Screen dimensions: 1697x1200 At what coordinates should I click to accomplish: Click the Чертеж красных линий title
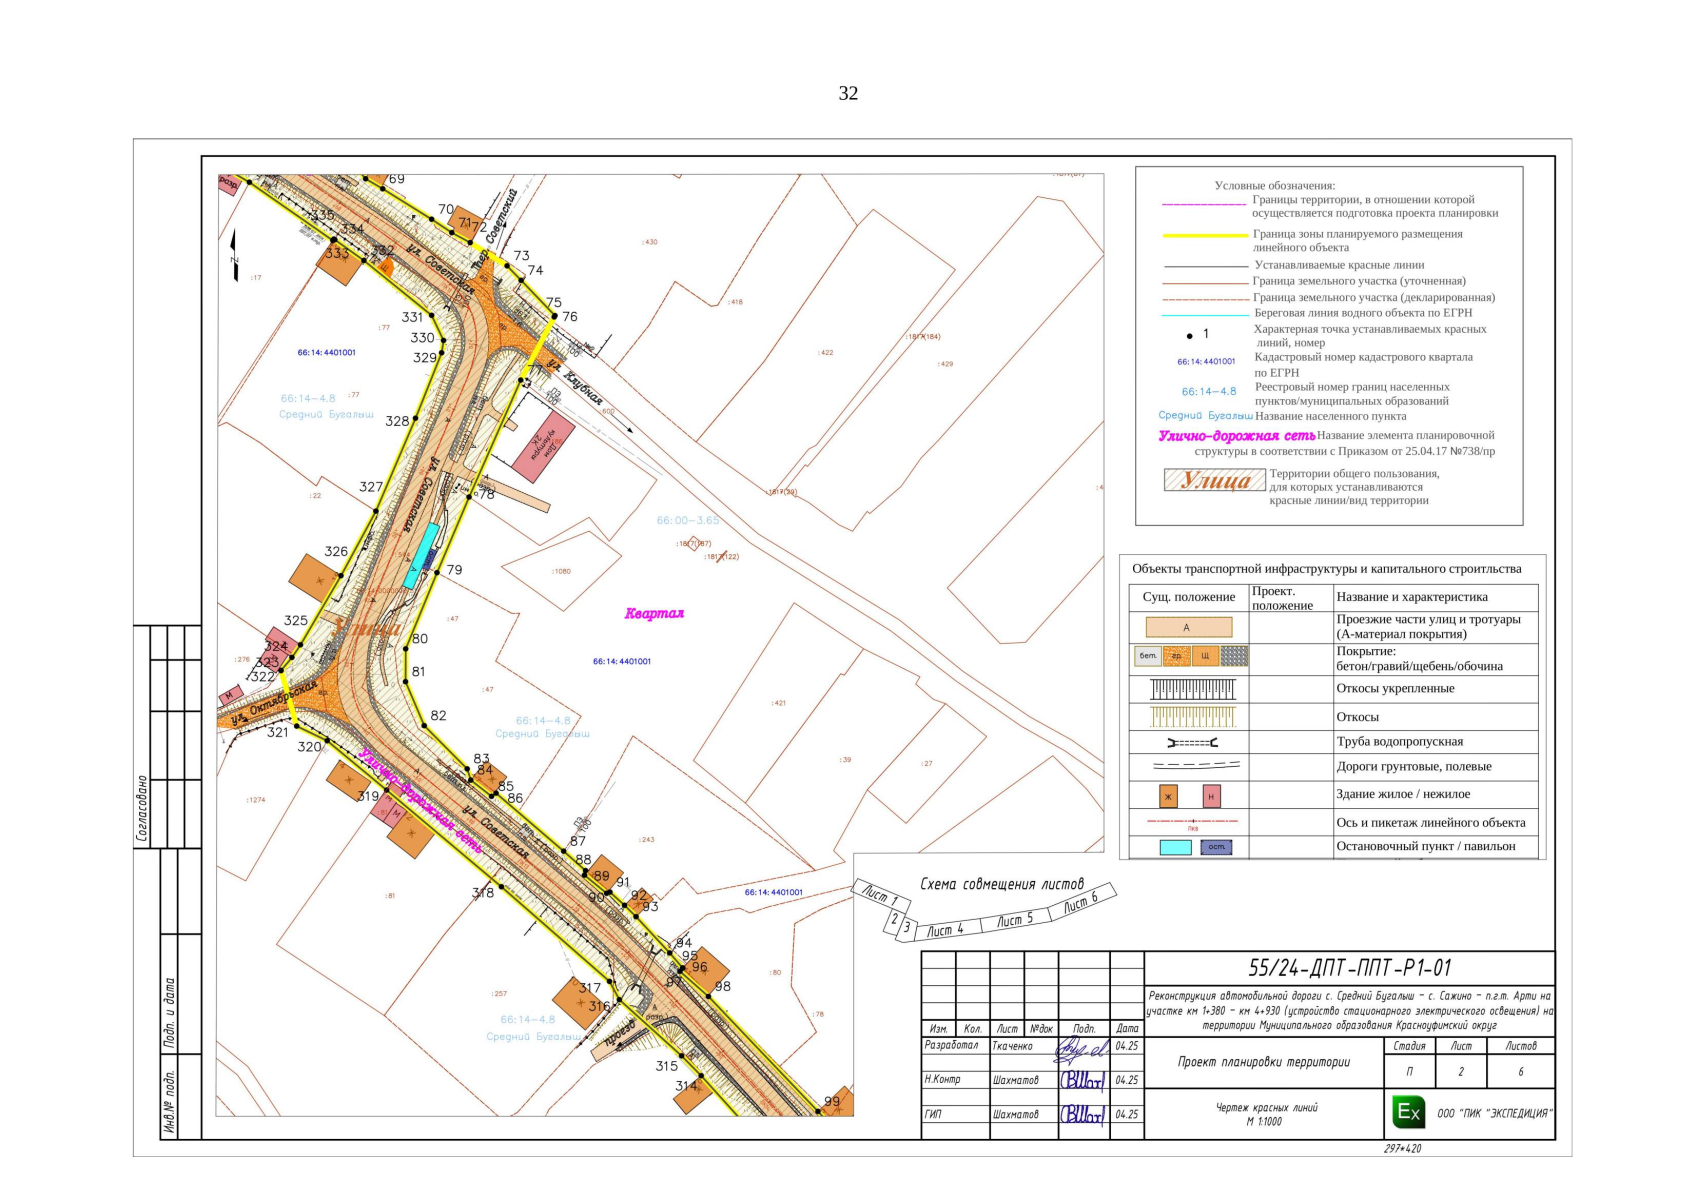point(1266,1108)
